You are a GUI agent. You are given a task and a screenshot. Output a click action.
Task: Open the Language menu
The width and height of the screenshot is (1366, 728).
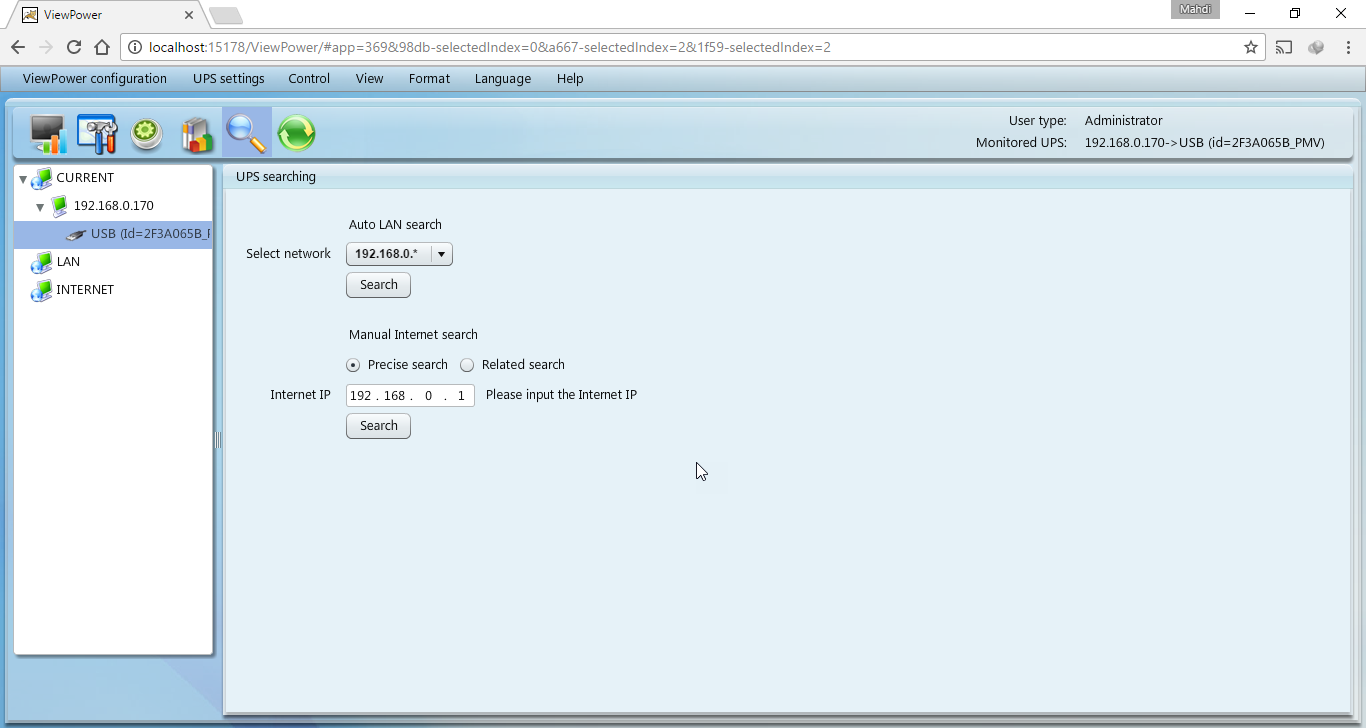click(x=502, y=79)
